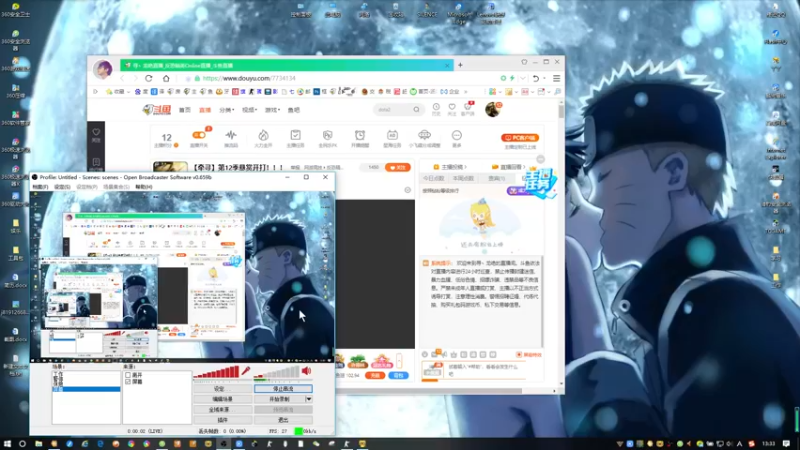The height and width of the screenshot is (450, 800).
Task: Adjust the OBS microphone volume bar
Action: pyautogui.click(x=216, y=372)
